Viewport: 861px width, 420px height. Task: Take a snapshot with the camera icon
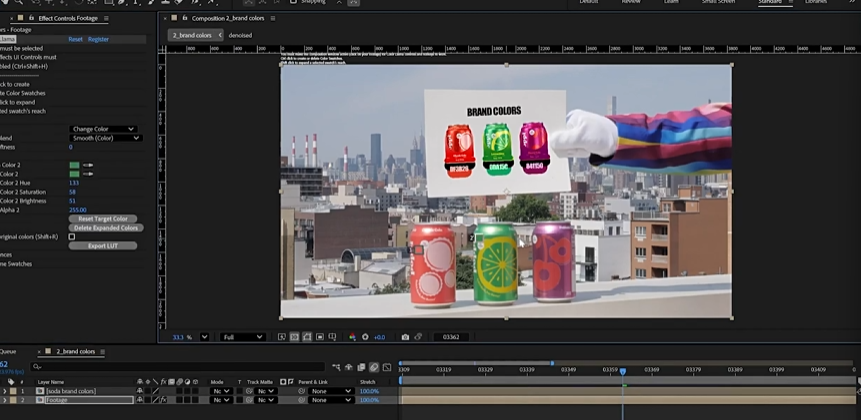coord(405,337)
